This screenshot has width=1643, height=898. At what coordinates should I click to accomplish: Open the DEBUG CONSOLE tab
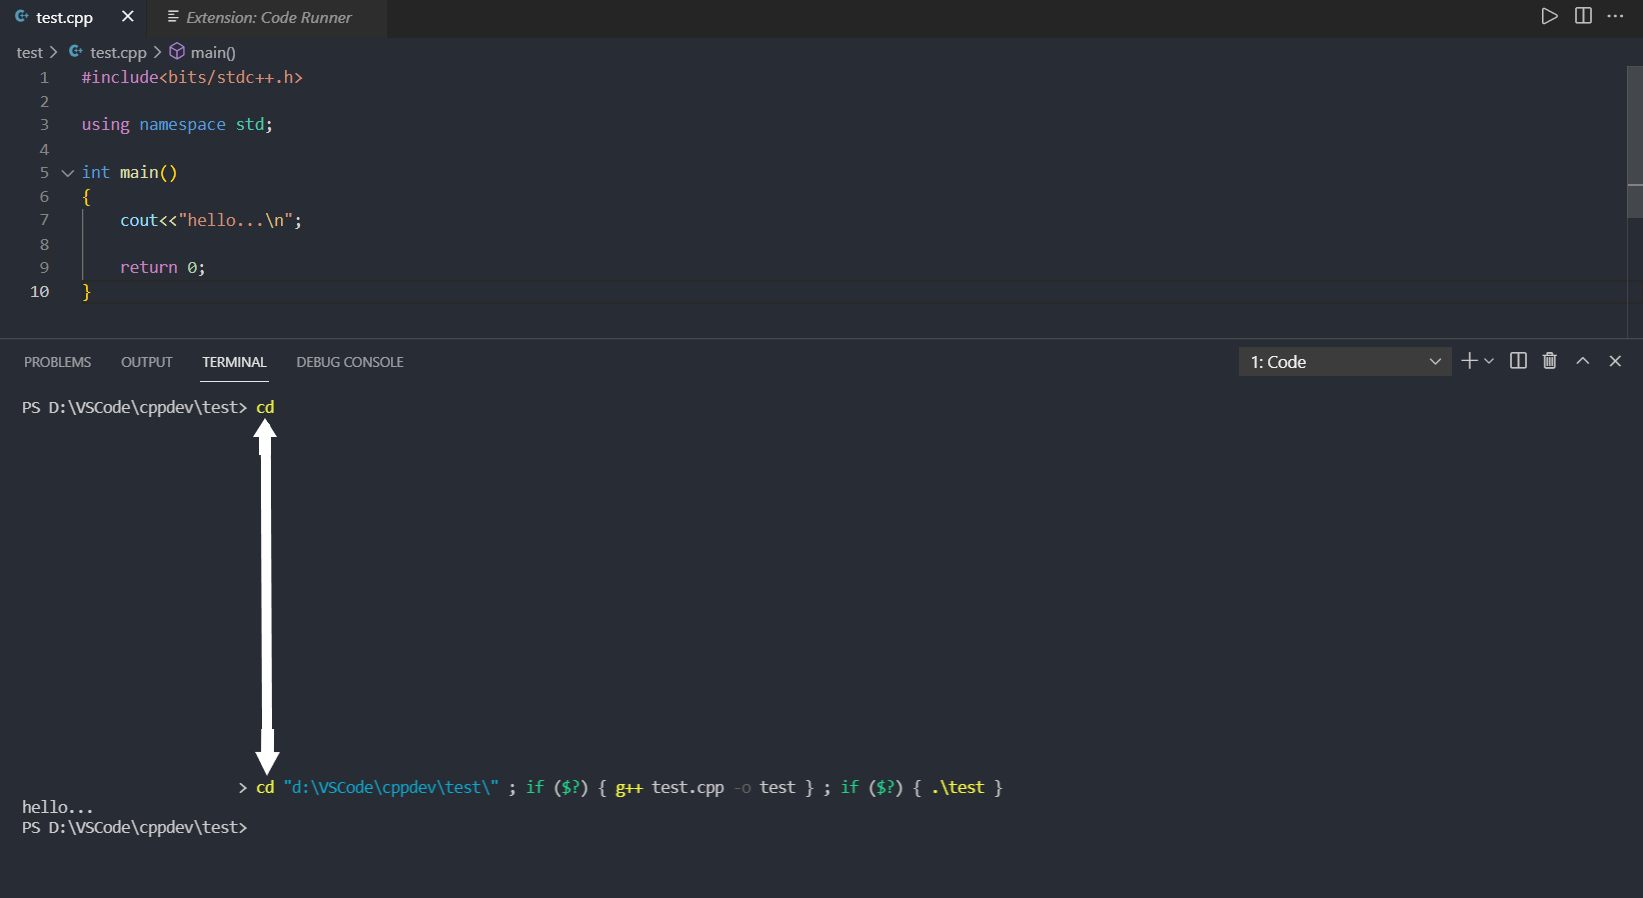click(x=350, y=362)
